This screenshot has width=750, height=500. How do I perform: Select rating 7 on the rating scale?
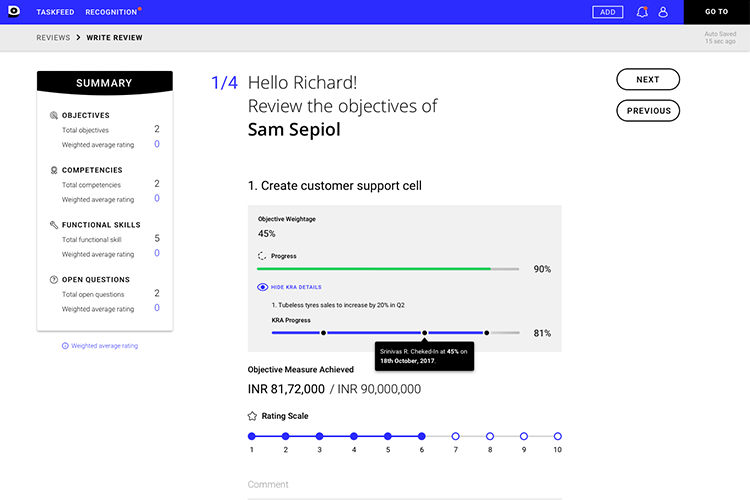click(455, 436)
